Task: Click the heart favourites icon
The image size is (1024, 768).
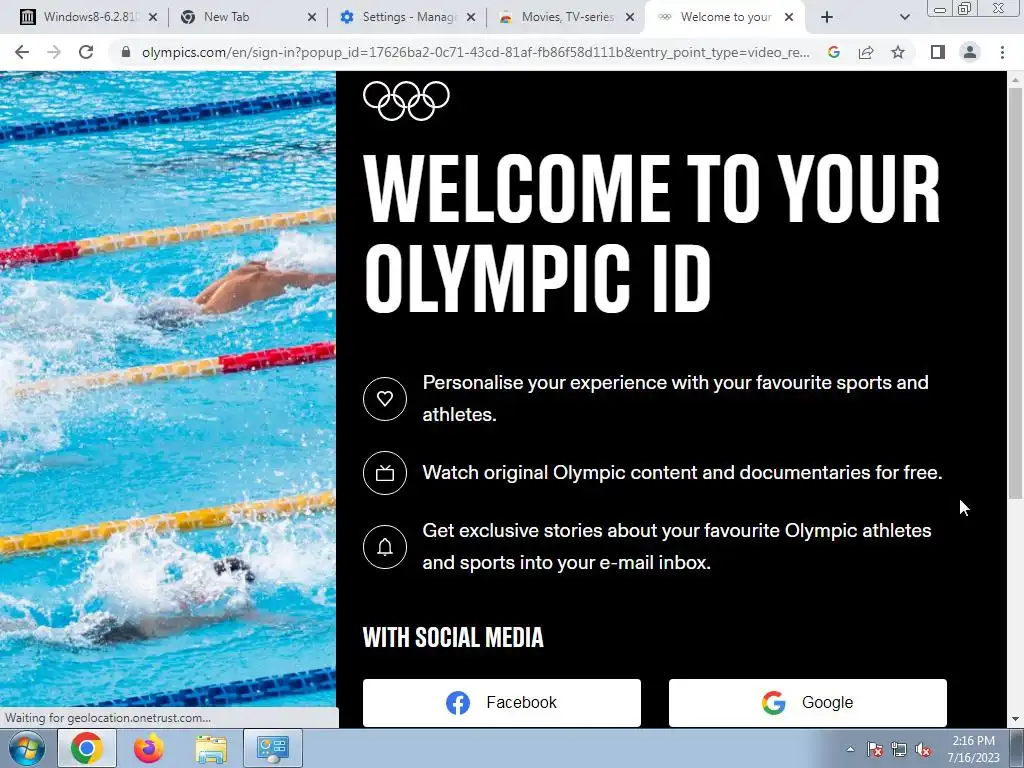Action: (x=385, y=398)
